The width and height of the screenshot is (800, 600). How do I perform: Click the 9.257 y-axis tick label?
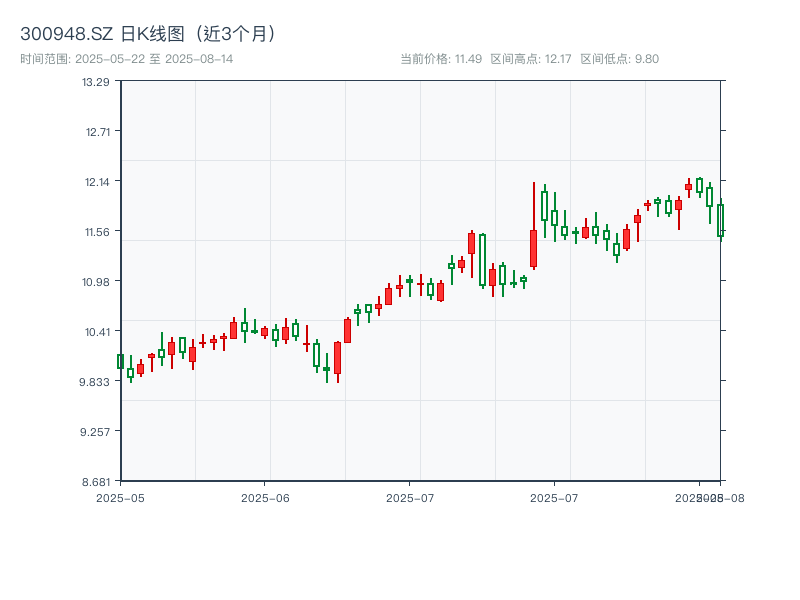[95, 431]
